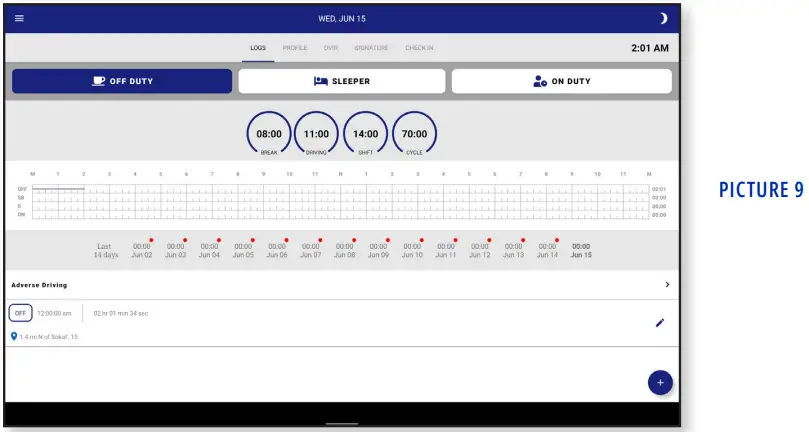
Task: Open the CHECK IN tab
Action: tap(419, 48)
